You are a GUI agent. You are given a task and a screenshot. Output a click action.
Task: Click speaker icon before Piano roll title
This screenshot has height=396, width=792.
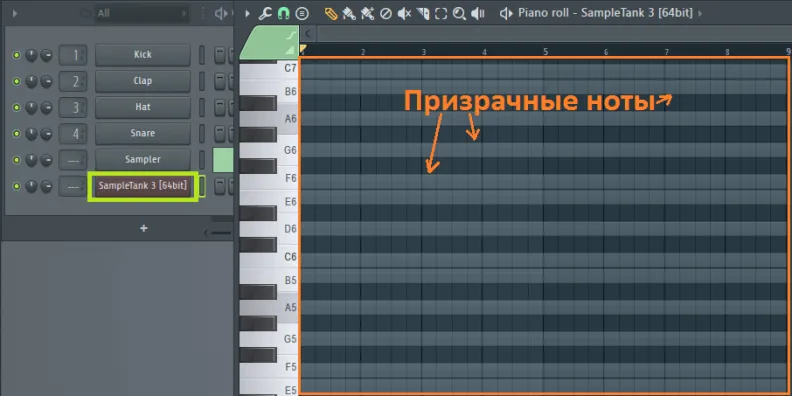tap(506, 14)
